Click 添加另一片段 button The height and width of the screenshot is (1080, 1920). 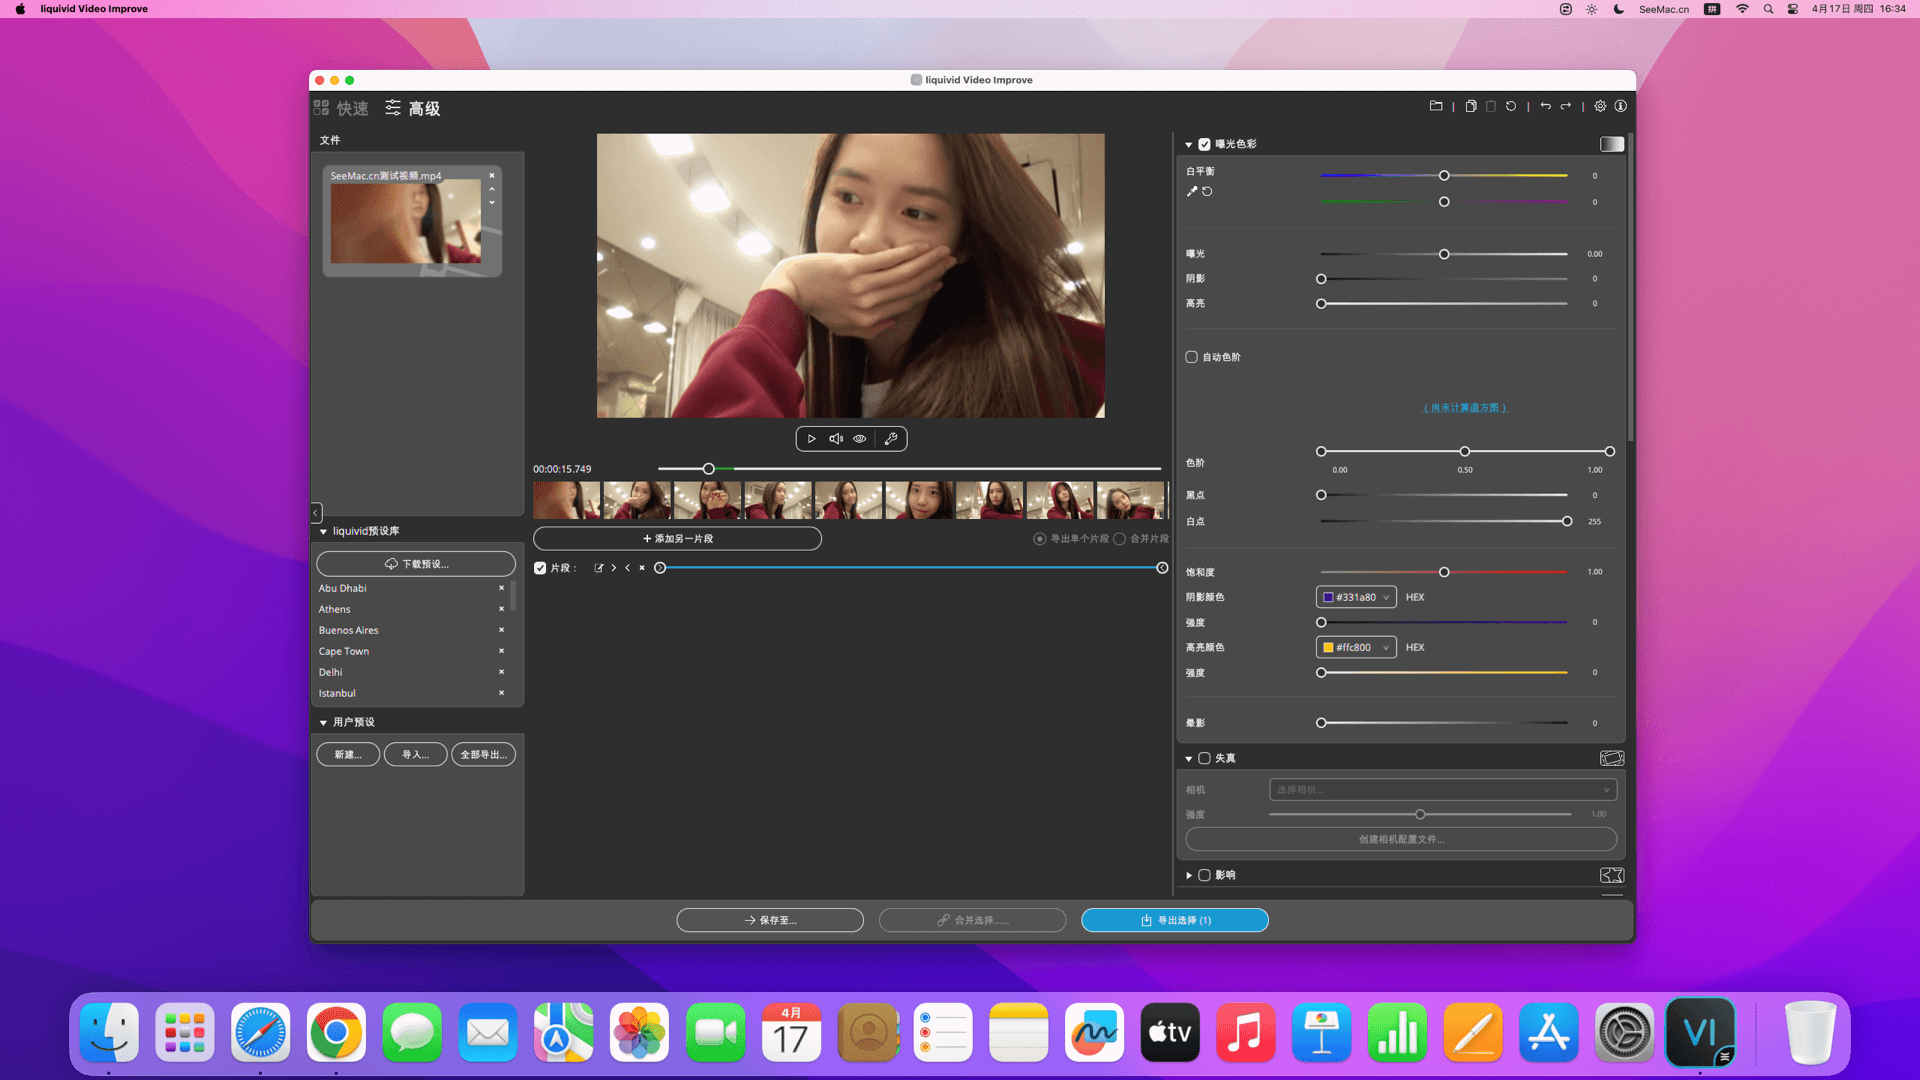tap(678, 539)
